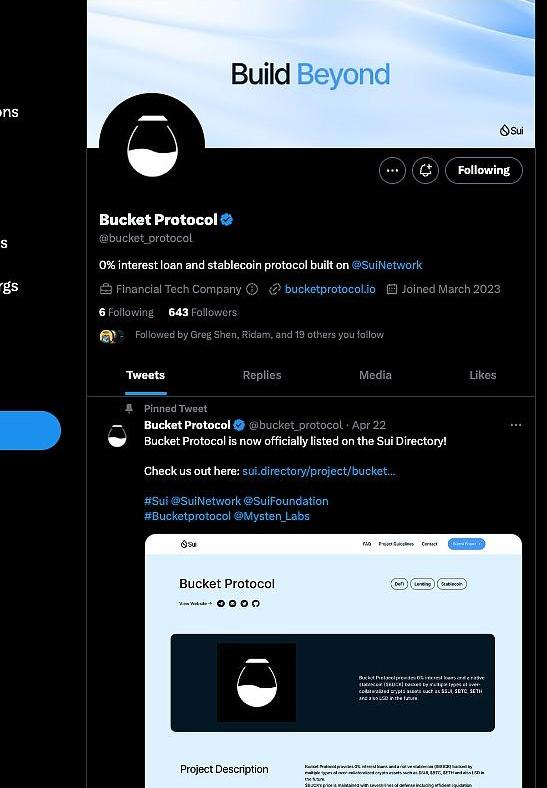Open the large Bucket Protocol profile picture
The width and height of the screenshot is (547, 788).
152,146
